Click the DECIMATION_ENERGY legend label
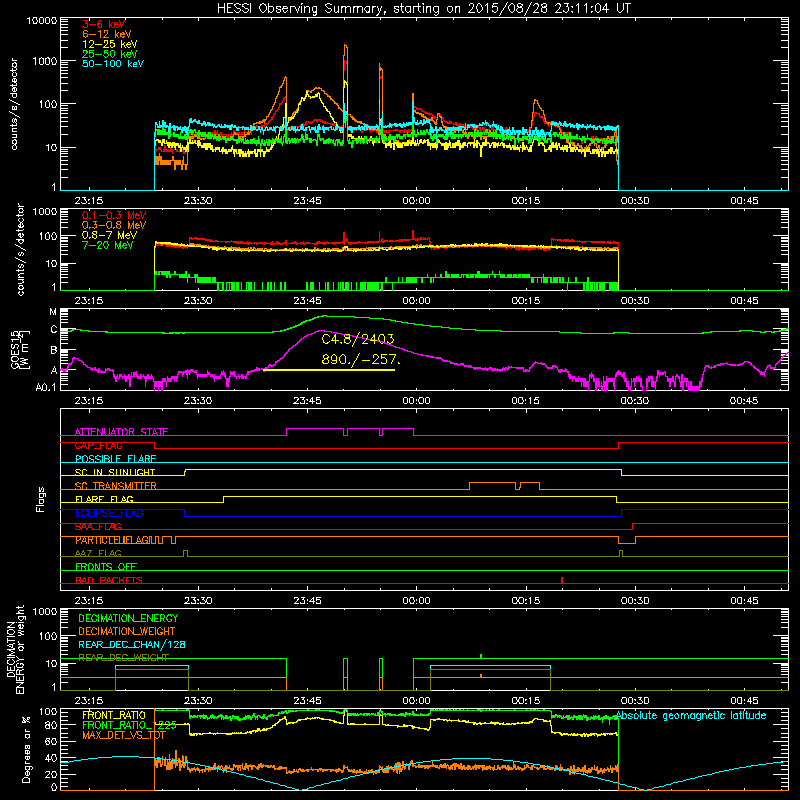800x800 pixels. coord(128,618)
